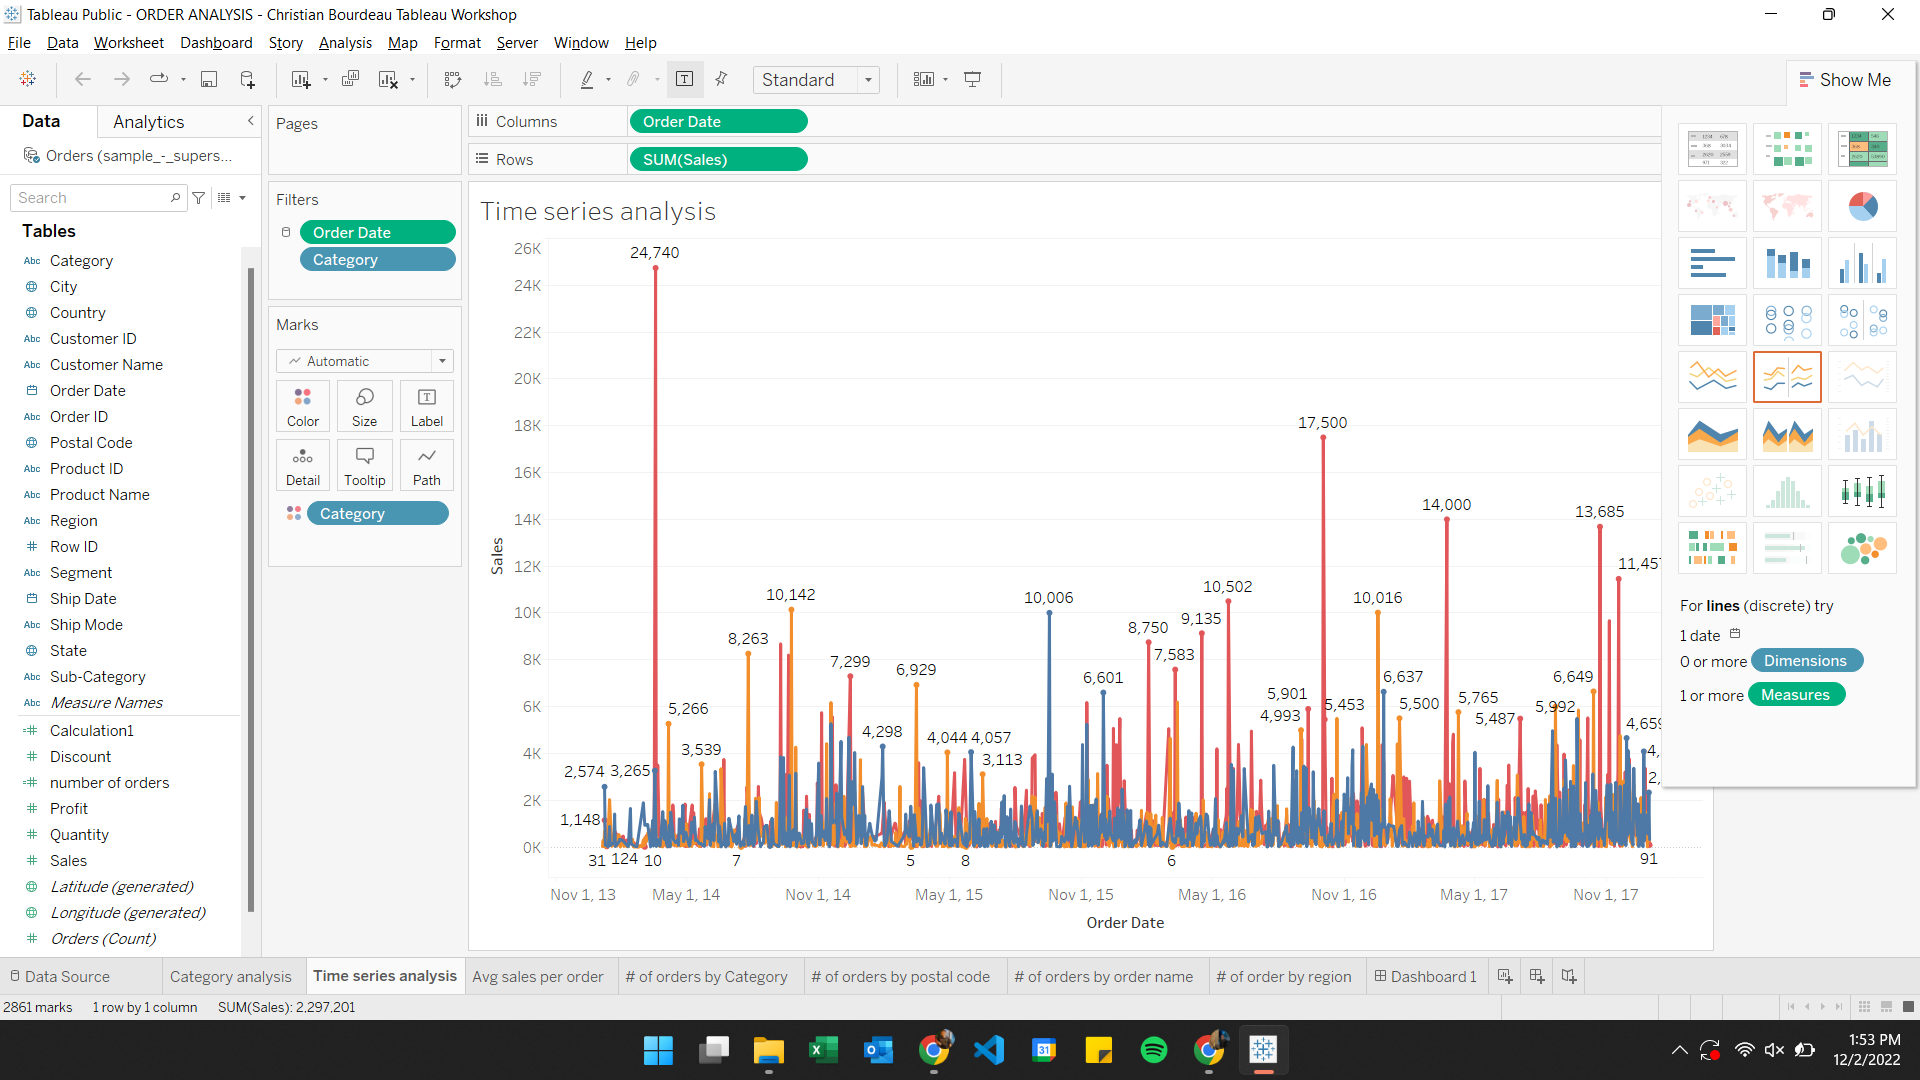The width and height of the screenshot is (1920, 1080).
Task: Click the Highlight toolbar icon
Action: point(588,79)
